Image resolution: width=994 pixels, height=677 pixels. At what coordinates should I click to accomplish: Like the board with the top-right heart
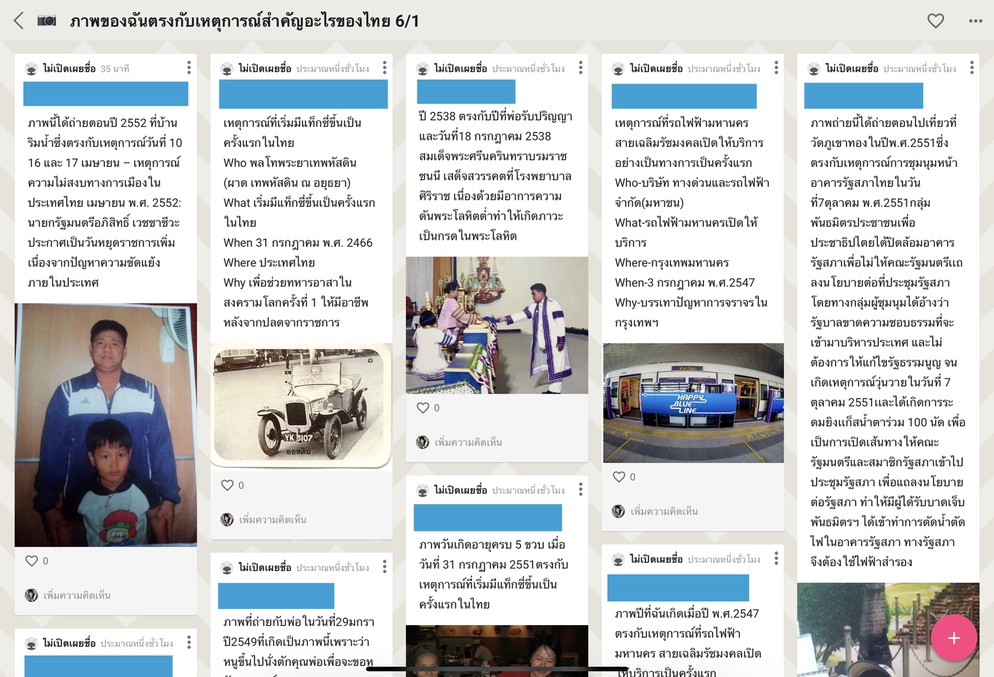936,21
